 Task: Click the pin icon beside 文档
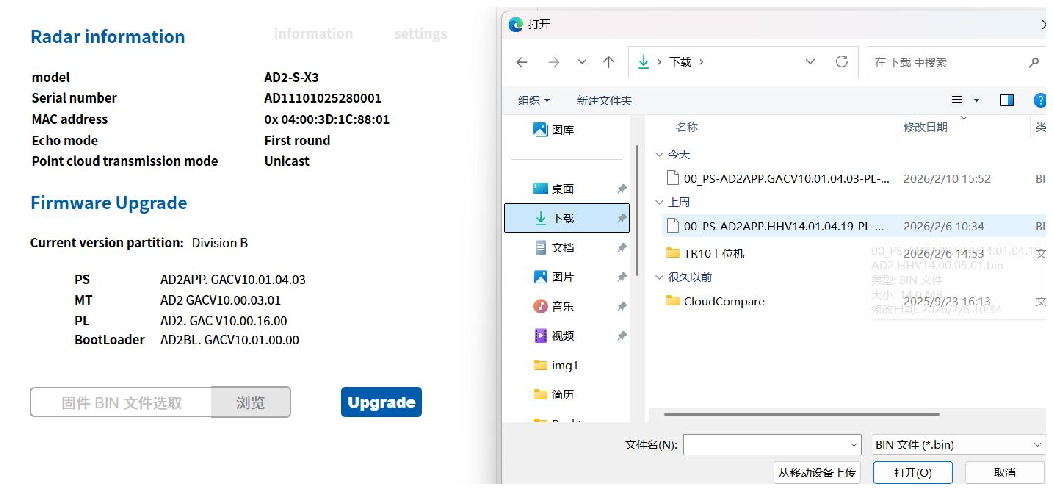pos(622,248)
